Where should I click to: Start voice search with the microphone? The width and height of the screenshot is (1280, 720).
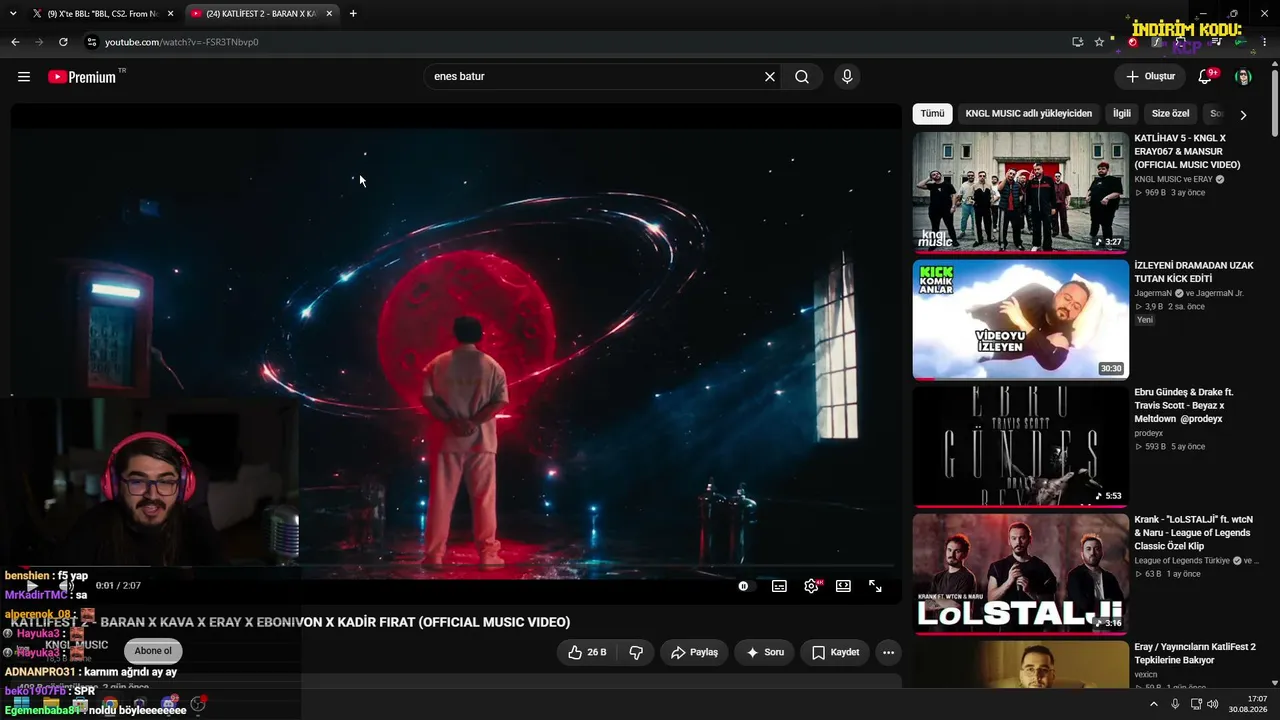[847, 77]
